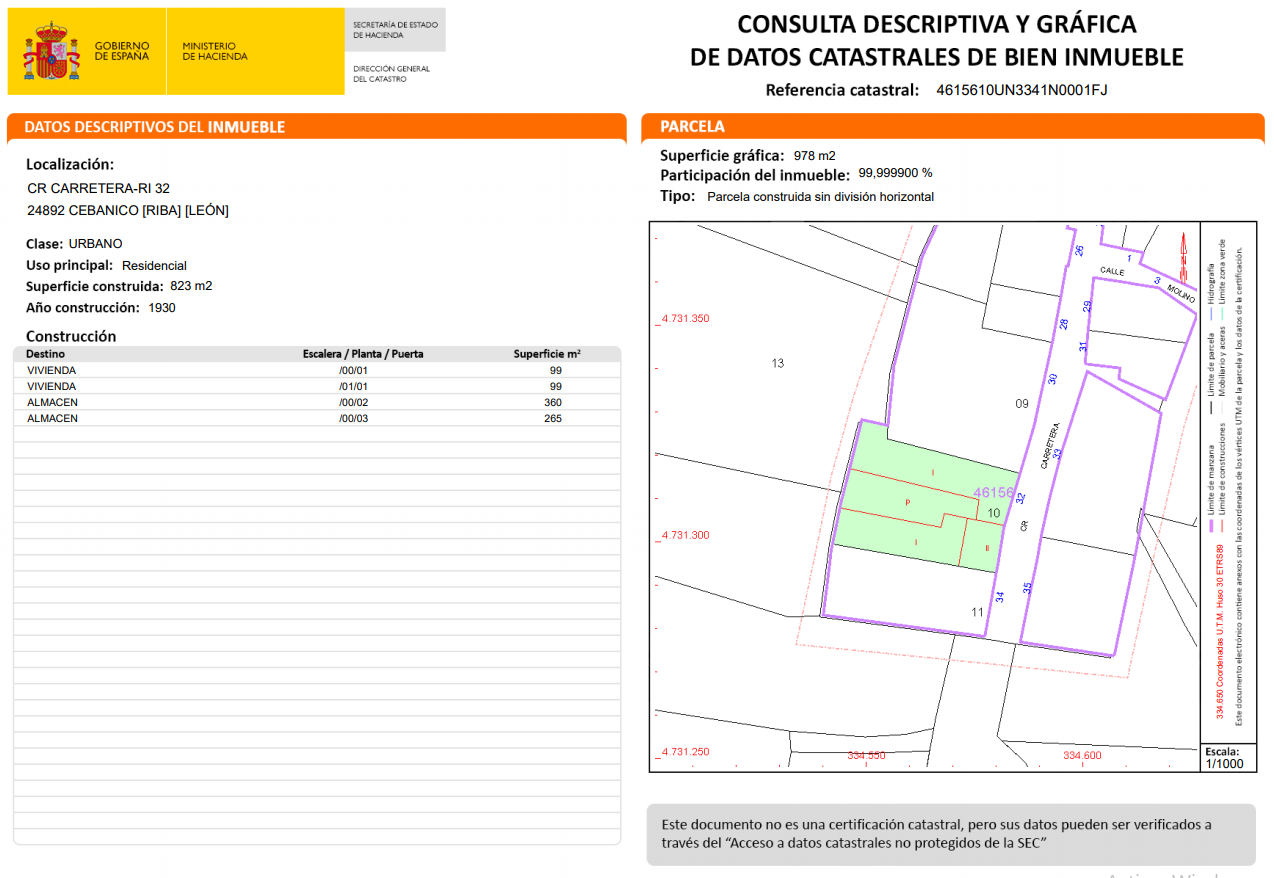Click the red II building label
Viewport: 1274px width, 878px height.
tap(986, 548)
